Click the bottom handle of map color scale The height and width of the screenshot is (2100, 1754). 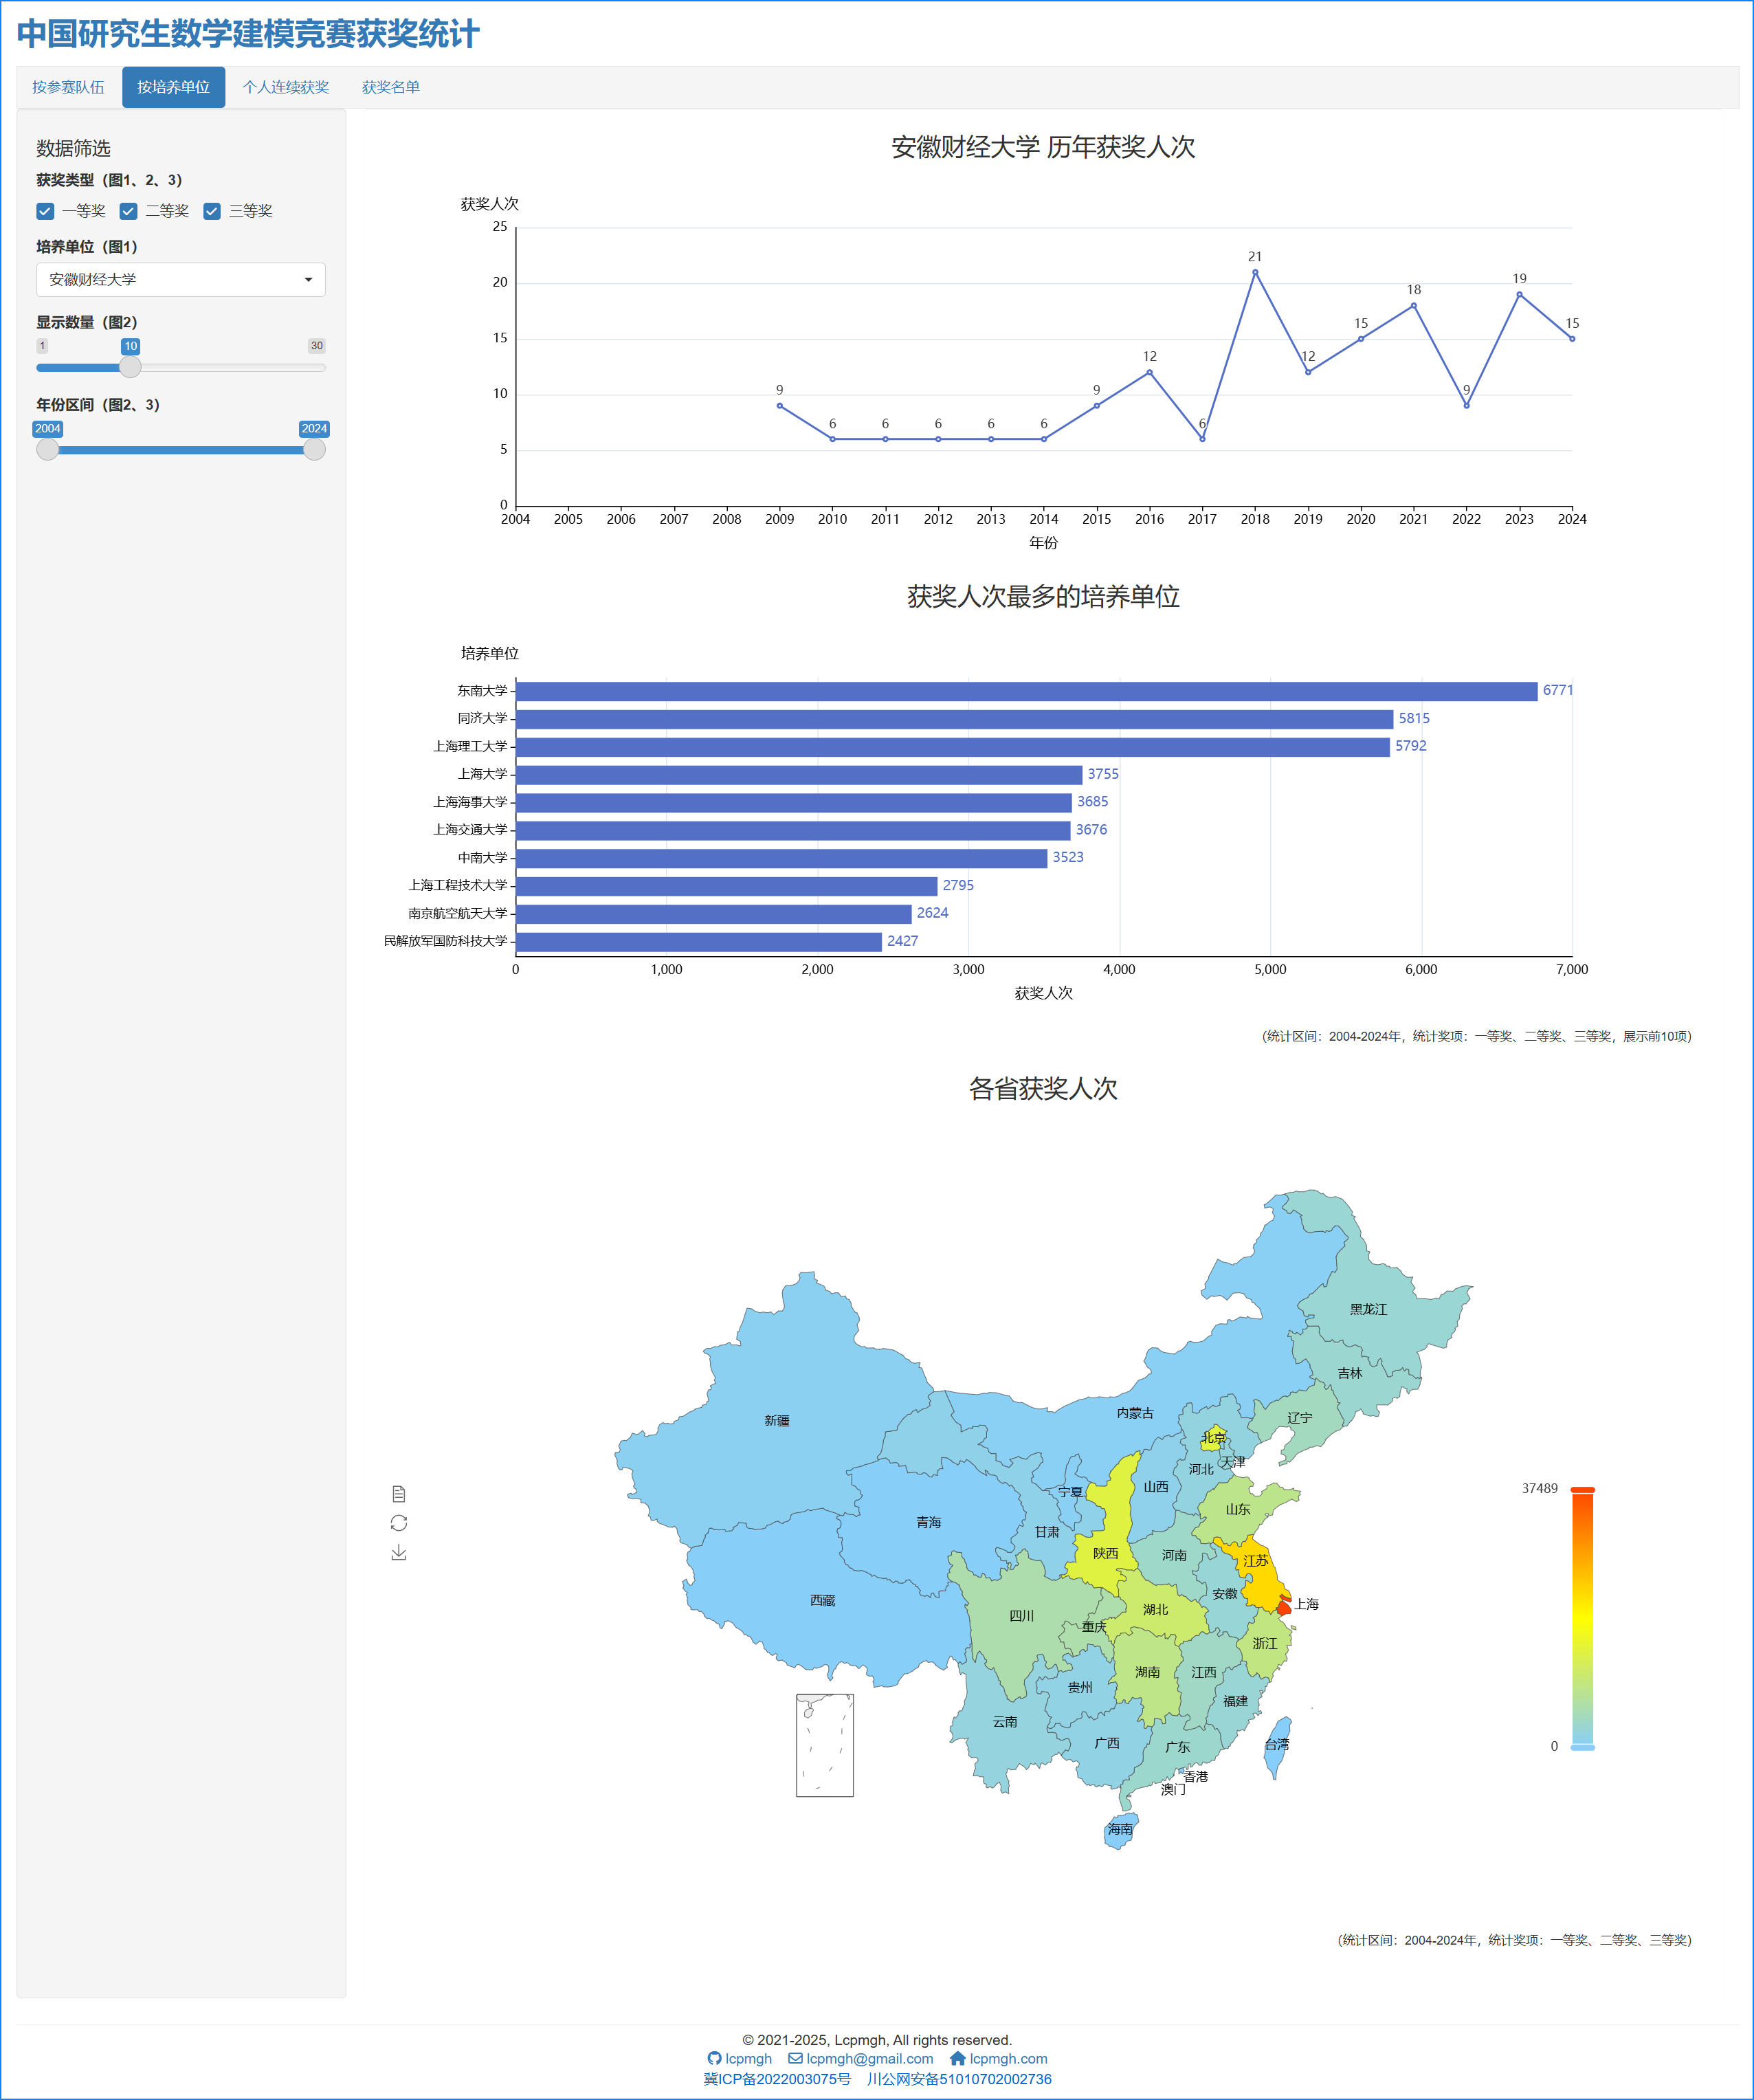tap(1582, 1747)
